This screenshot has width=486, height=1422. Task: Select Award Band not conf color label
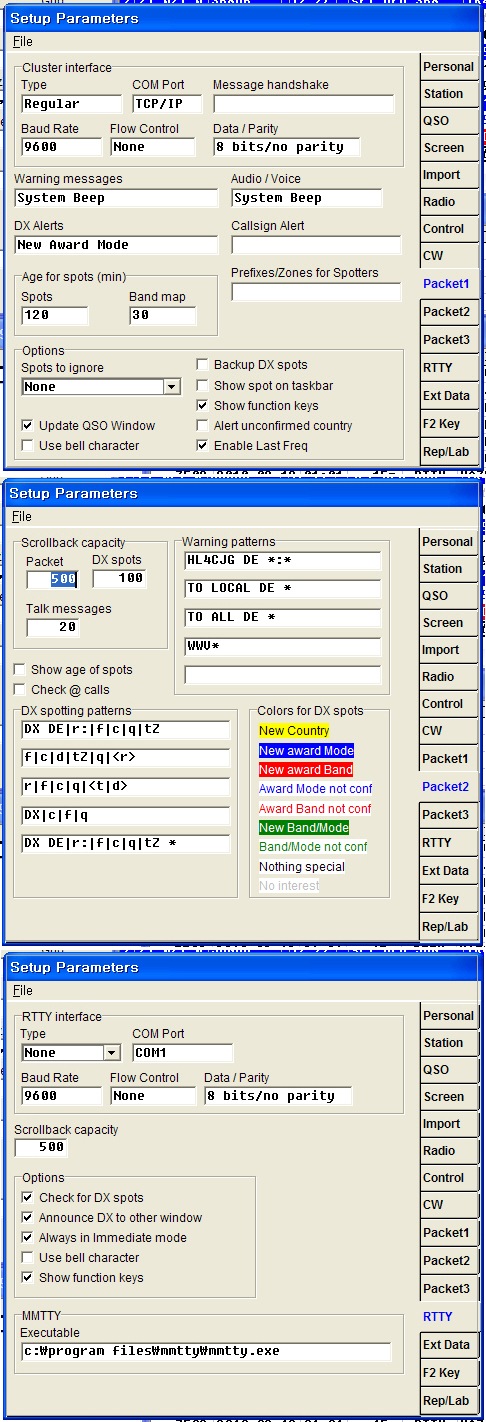point(315,809)
